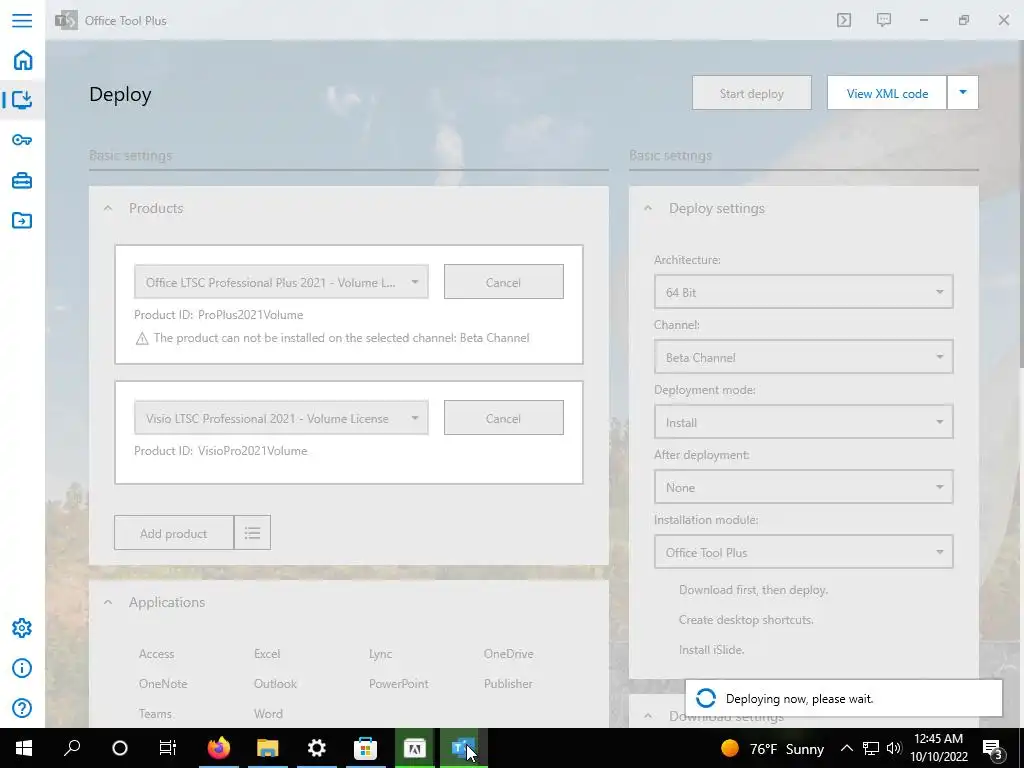The height and width of the screenshot is (768, 1024).
Task: Open the Installation module dropdown
Action: 803,552
